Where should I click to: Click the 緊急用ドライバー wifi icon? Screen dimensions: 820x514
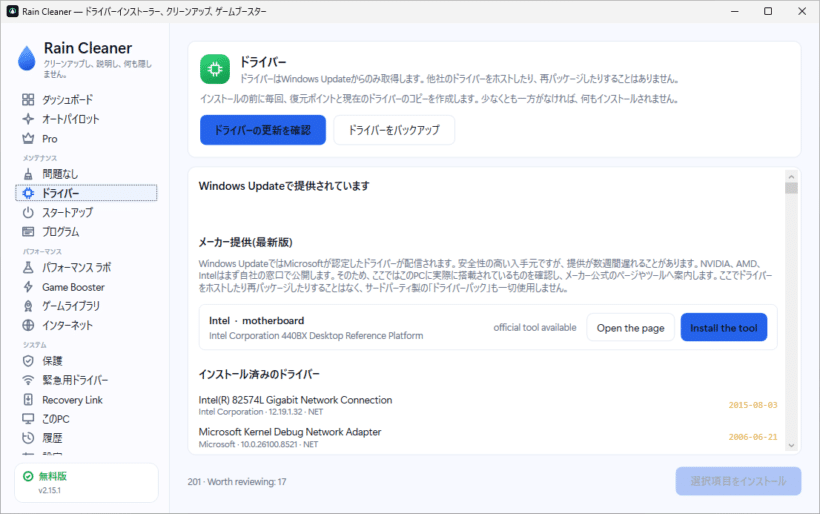pos(28,380)
